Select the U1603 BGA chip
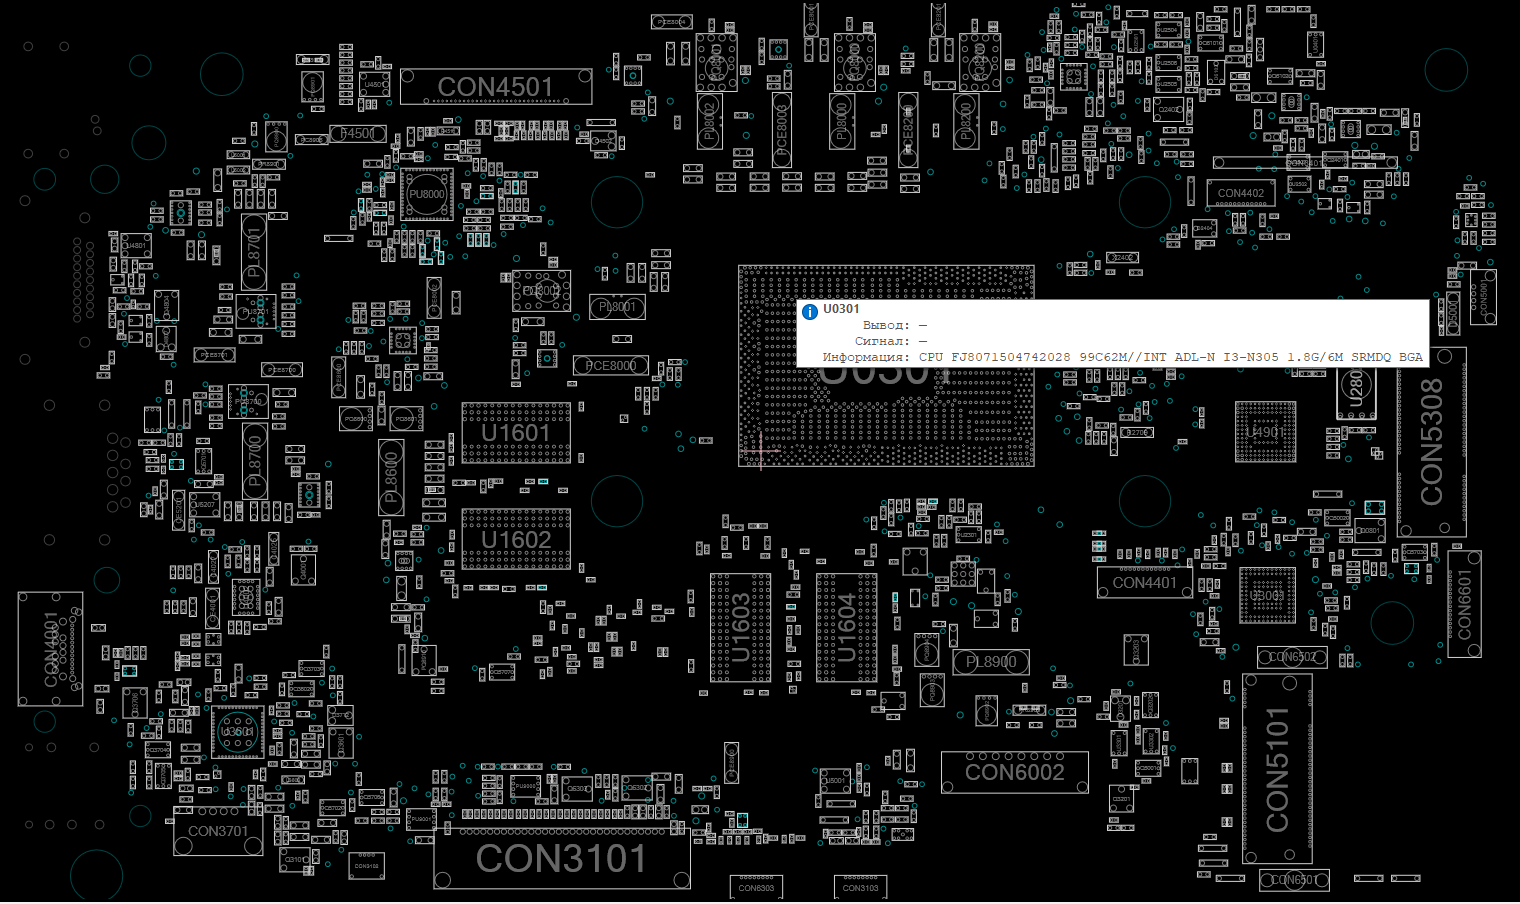 pos(740,628)
